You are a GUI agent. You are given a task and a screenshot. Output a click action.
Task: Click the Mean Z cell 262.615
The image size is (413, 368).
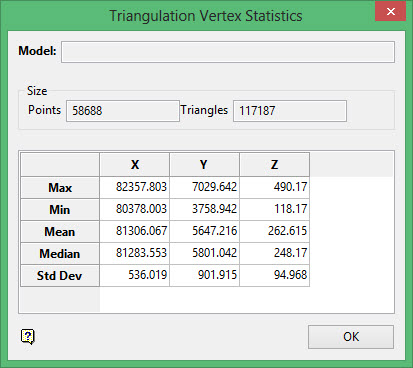click(x=274, y=231)
